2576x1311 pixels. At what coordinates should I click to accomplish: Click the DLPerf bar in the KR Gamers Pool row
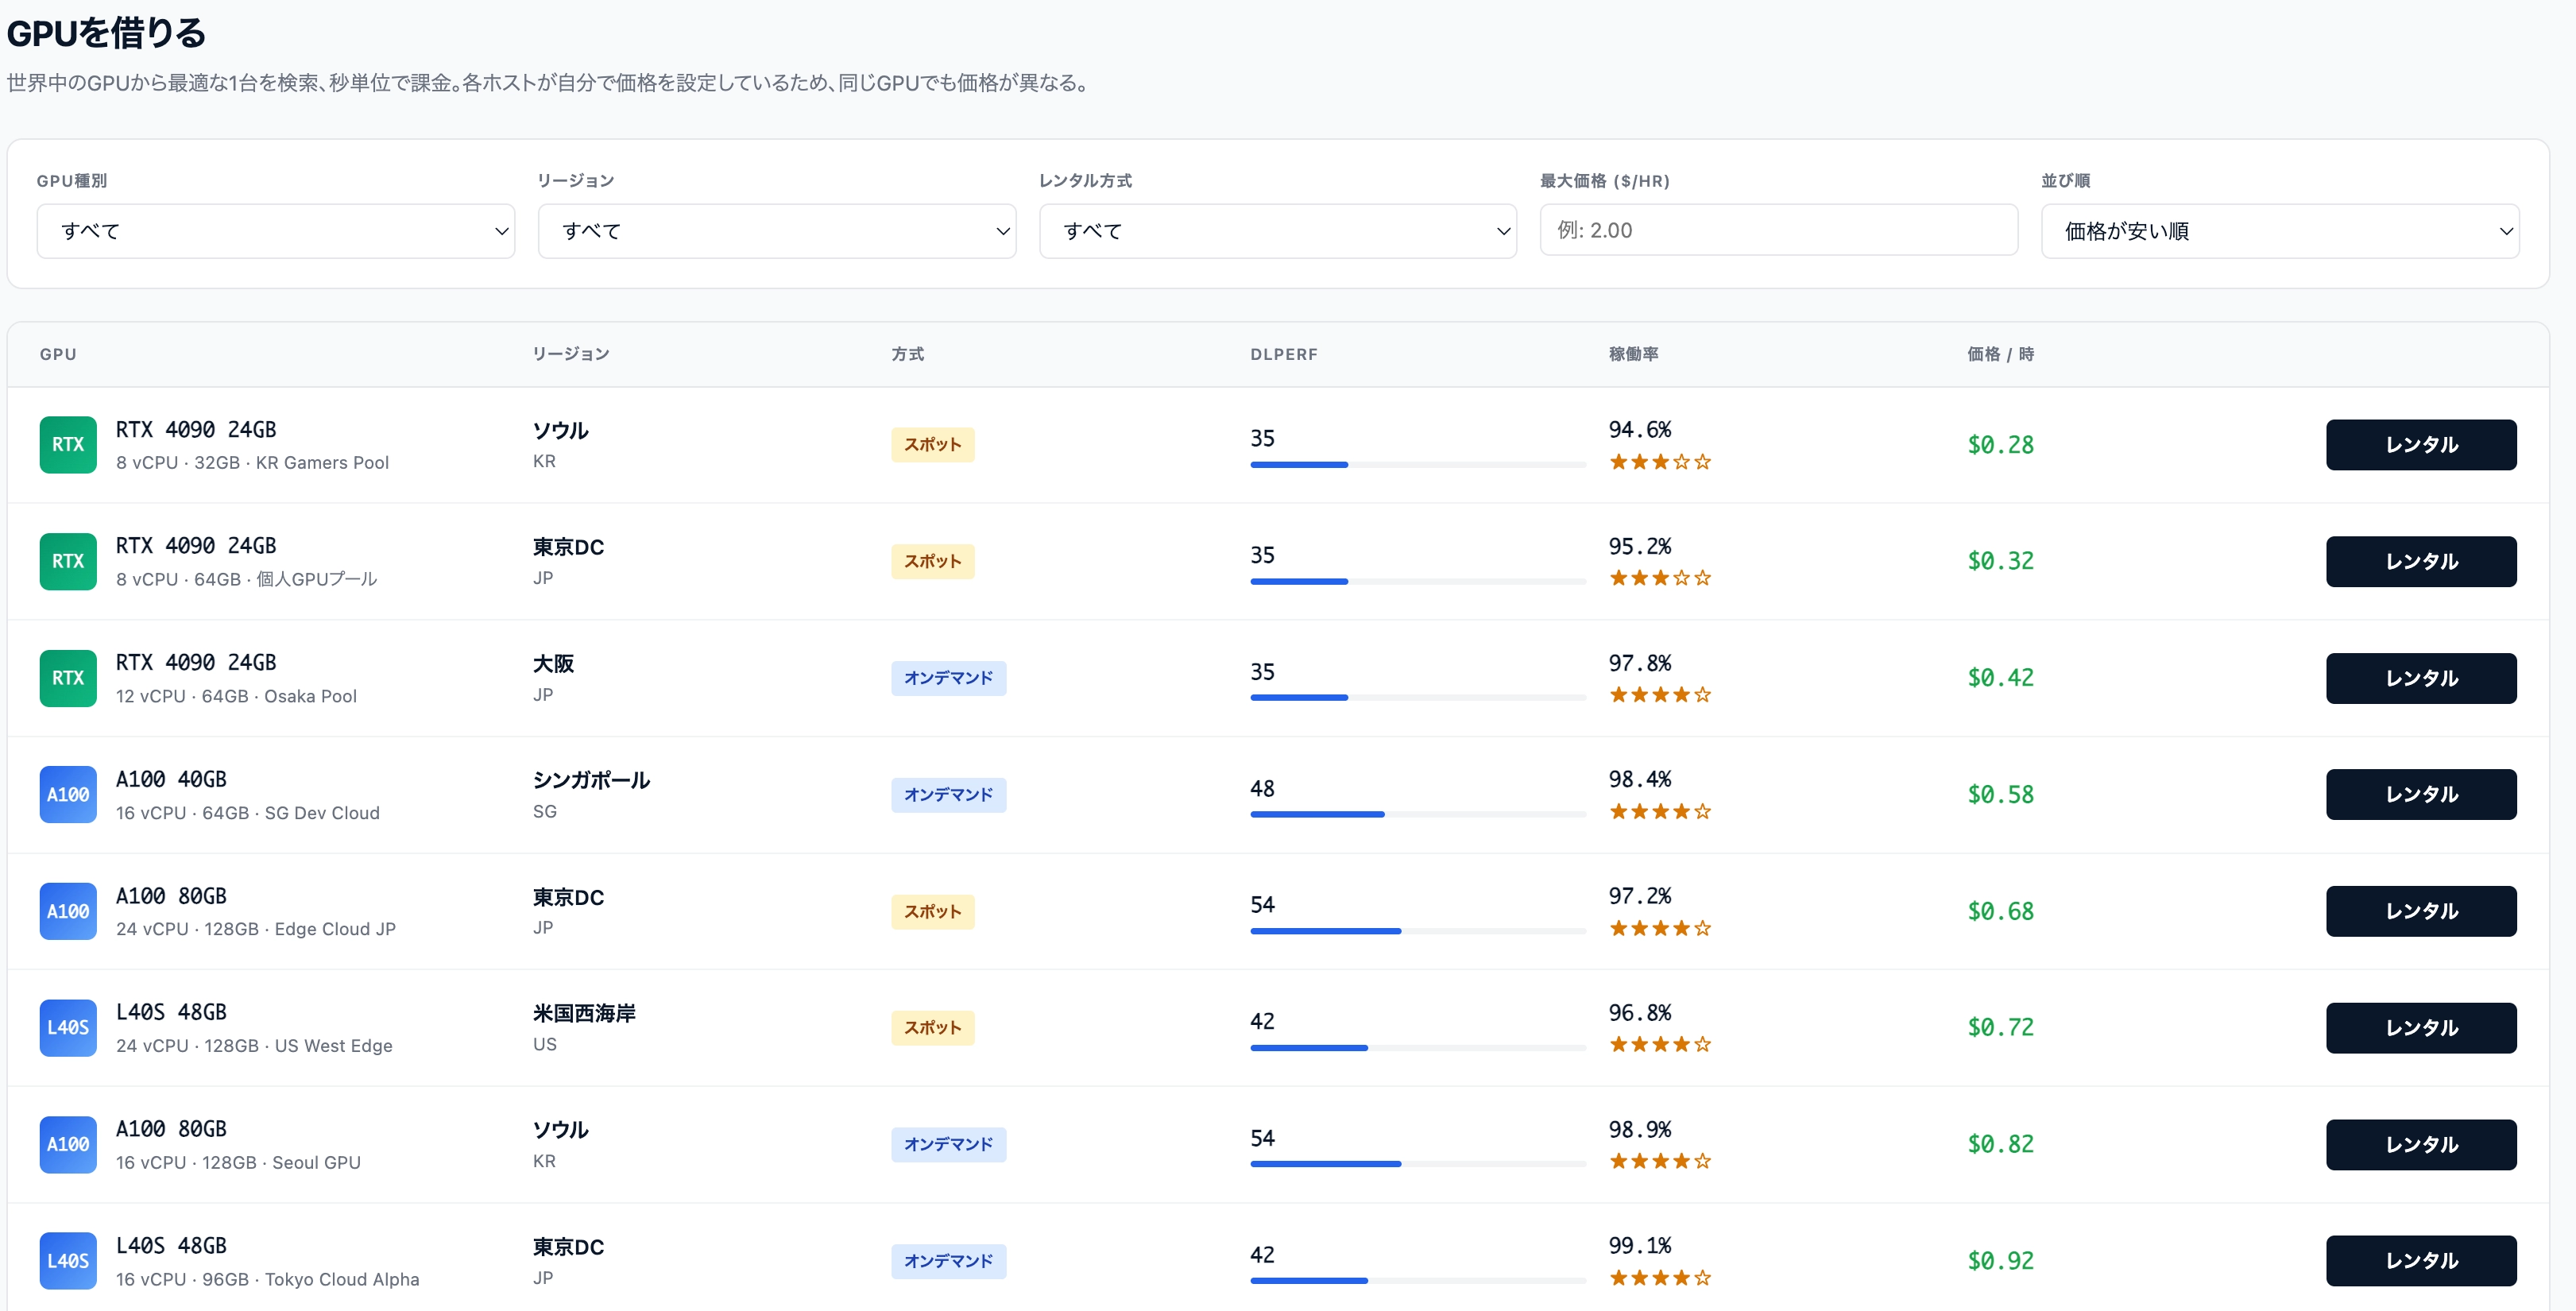pyautogui.click(x=1418, y=465)
